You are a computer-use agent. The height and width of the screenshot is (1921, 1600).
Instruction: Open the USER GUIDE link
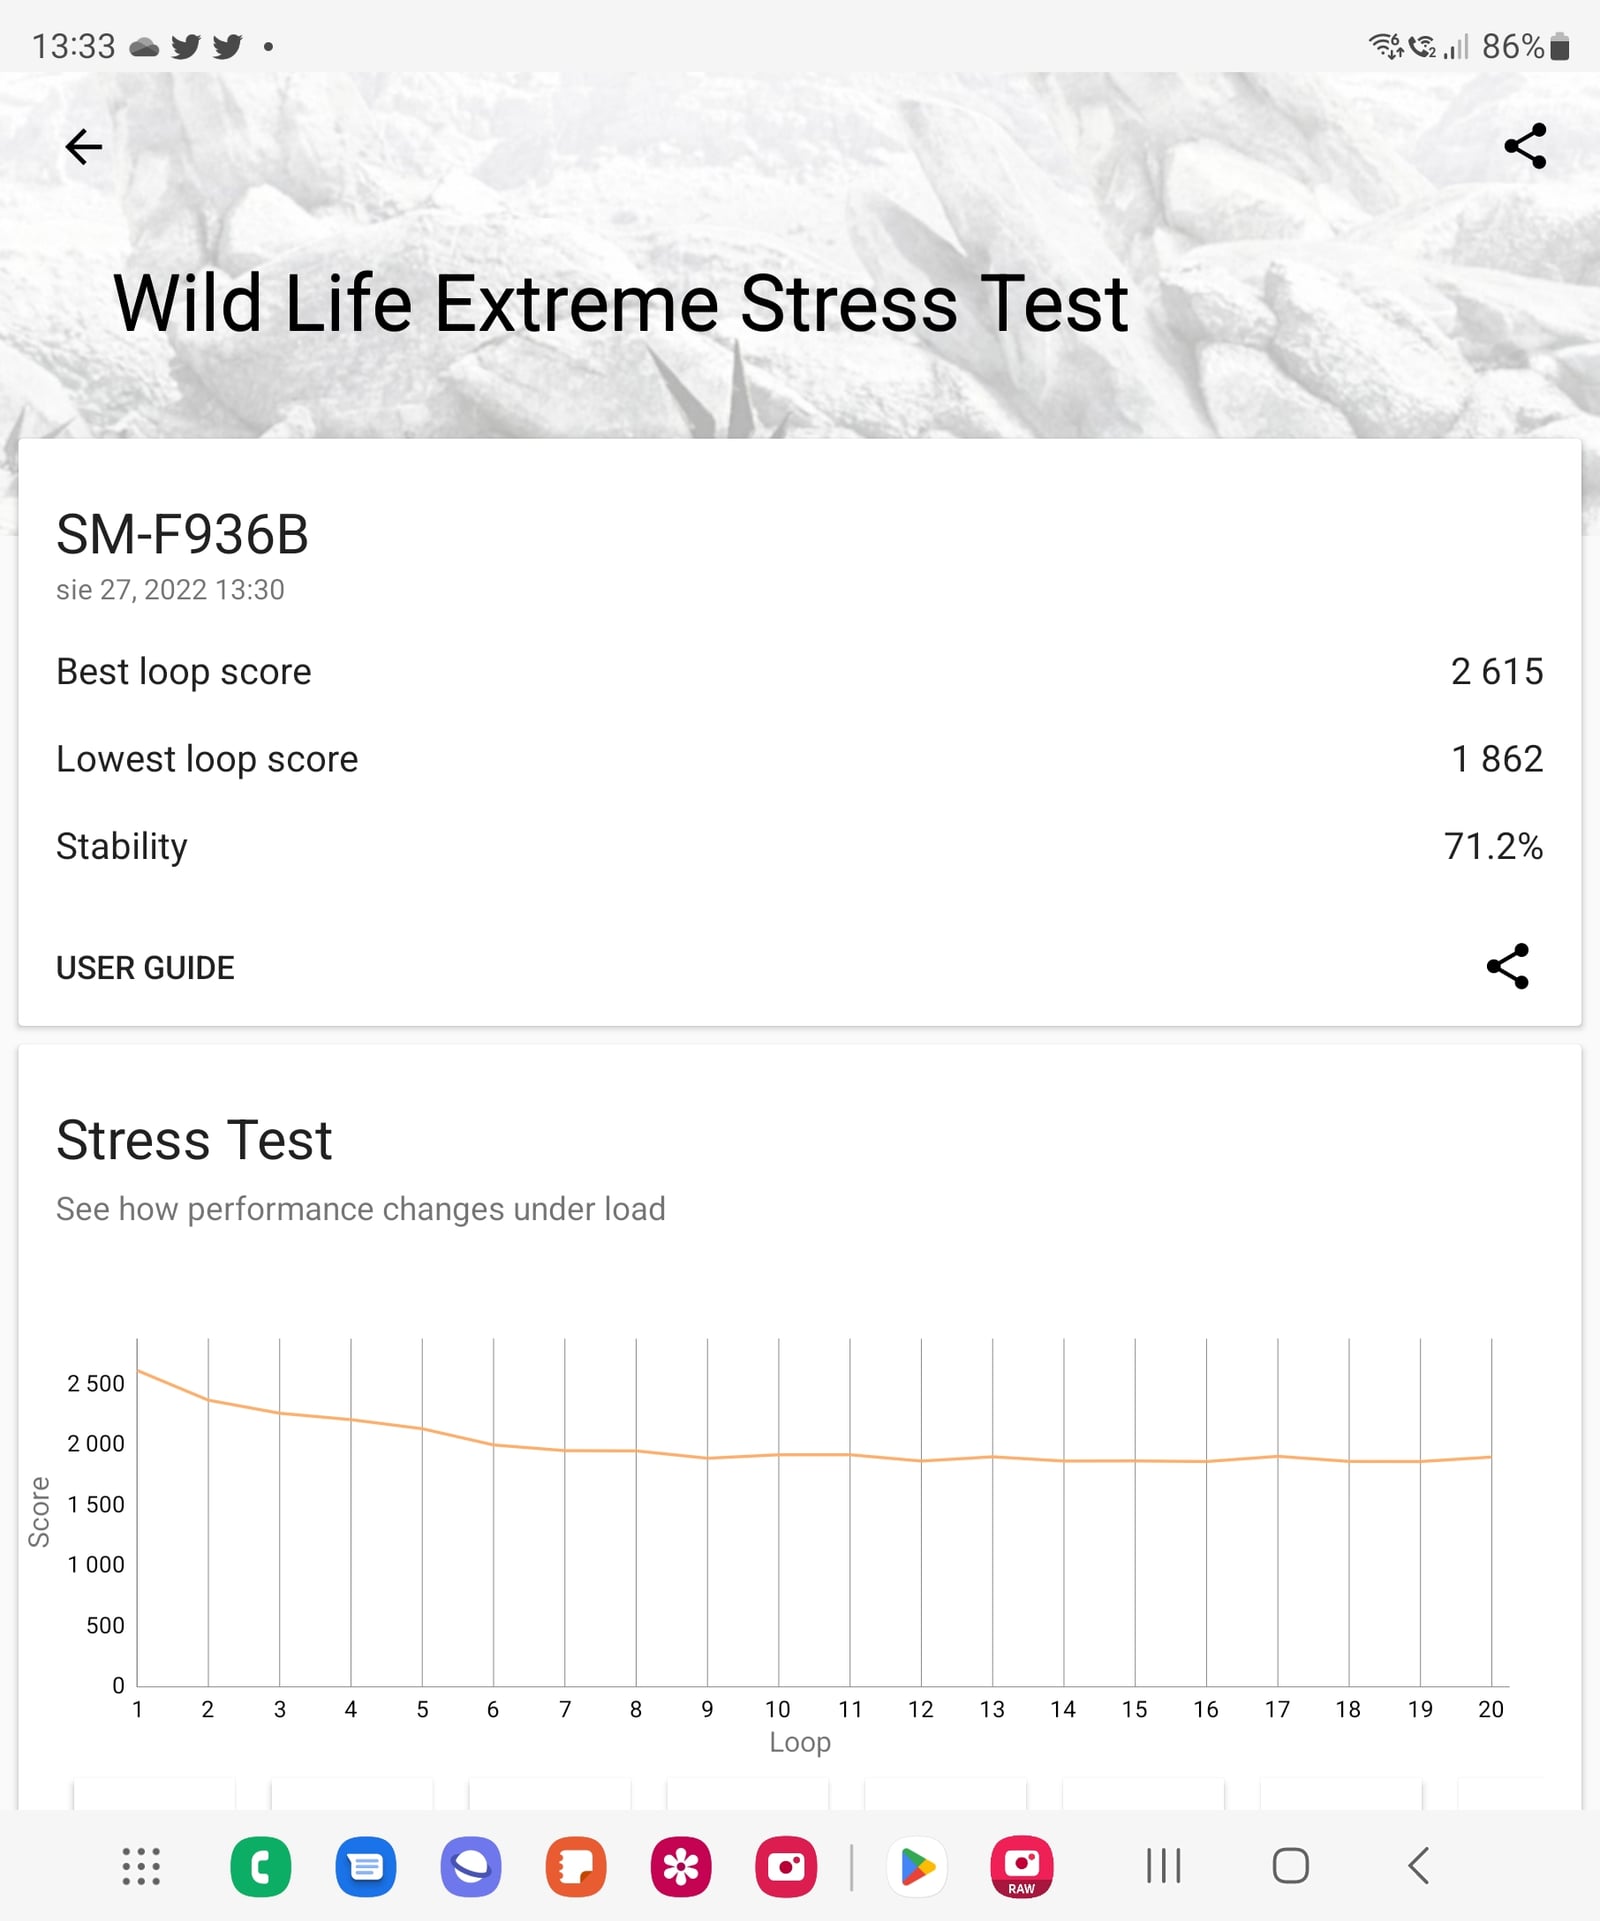click(145, 968)
